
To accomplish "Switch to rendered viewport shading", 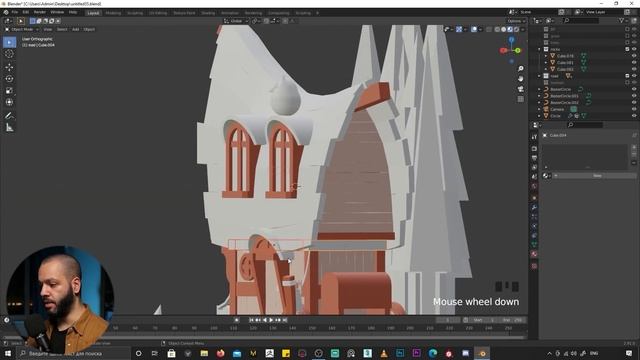I will click(516, 29).
